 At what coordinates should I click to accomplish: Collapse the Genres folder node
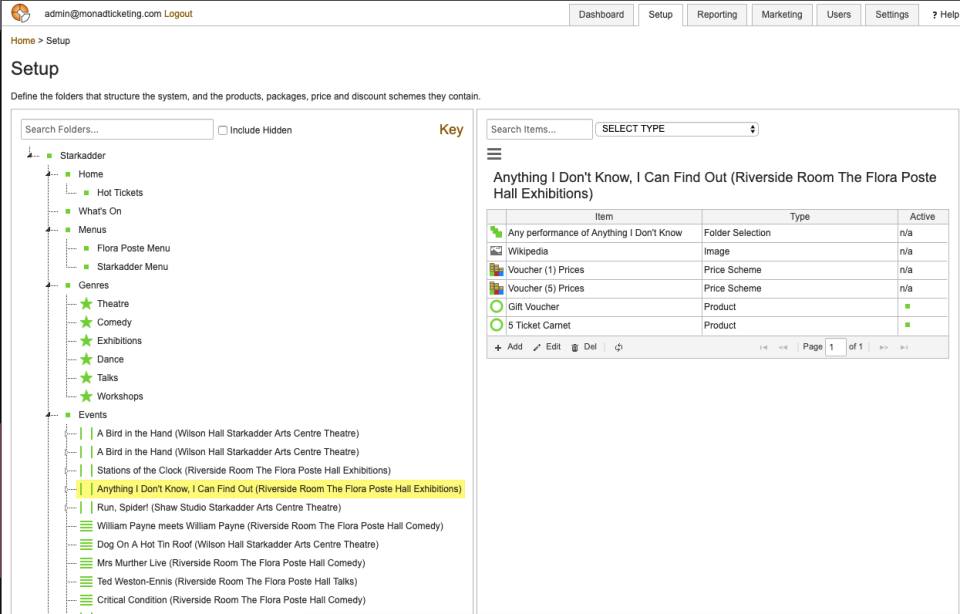click(48, 285)
